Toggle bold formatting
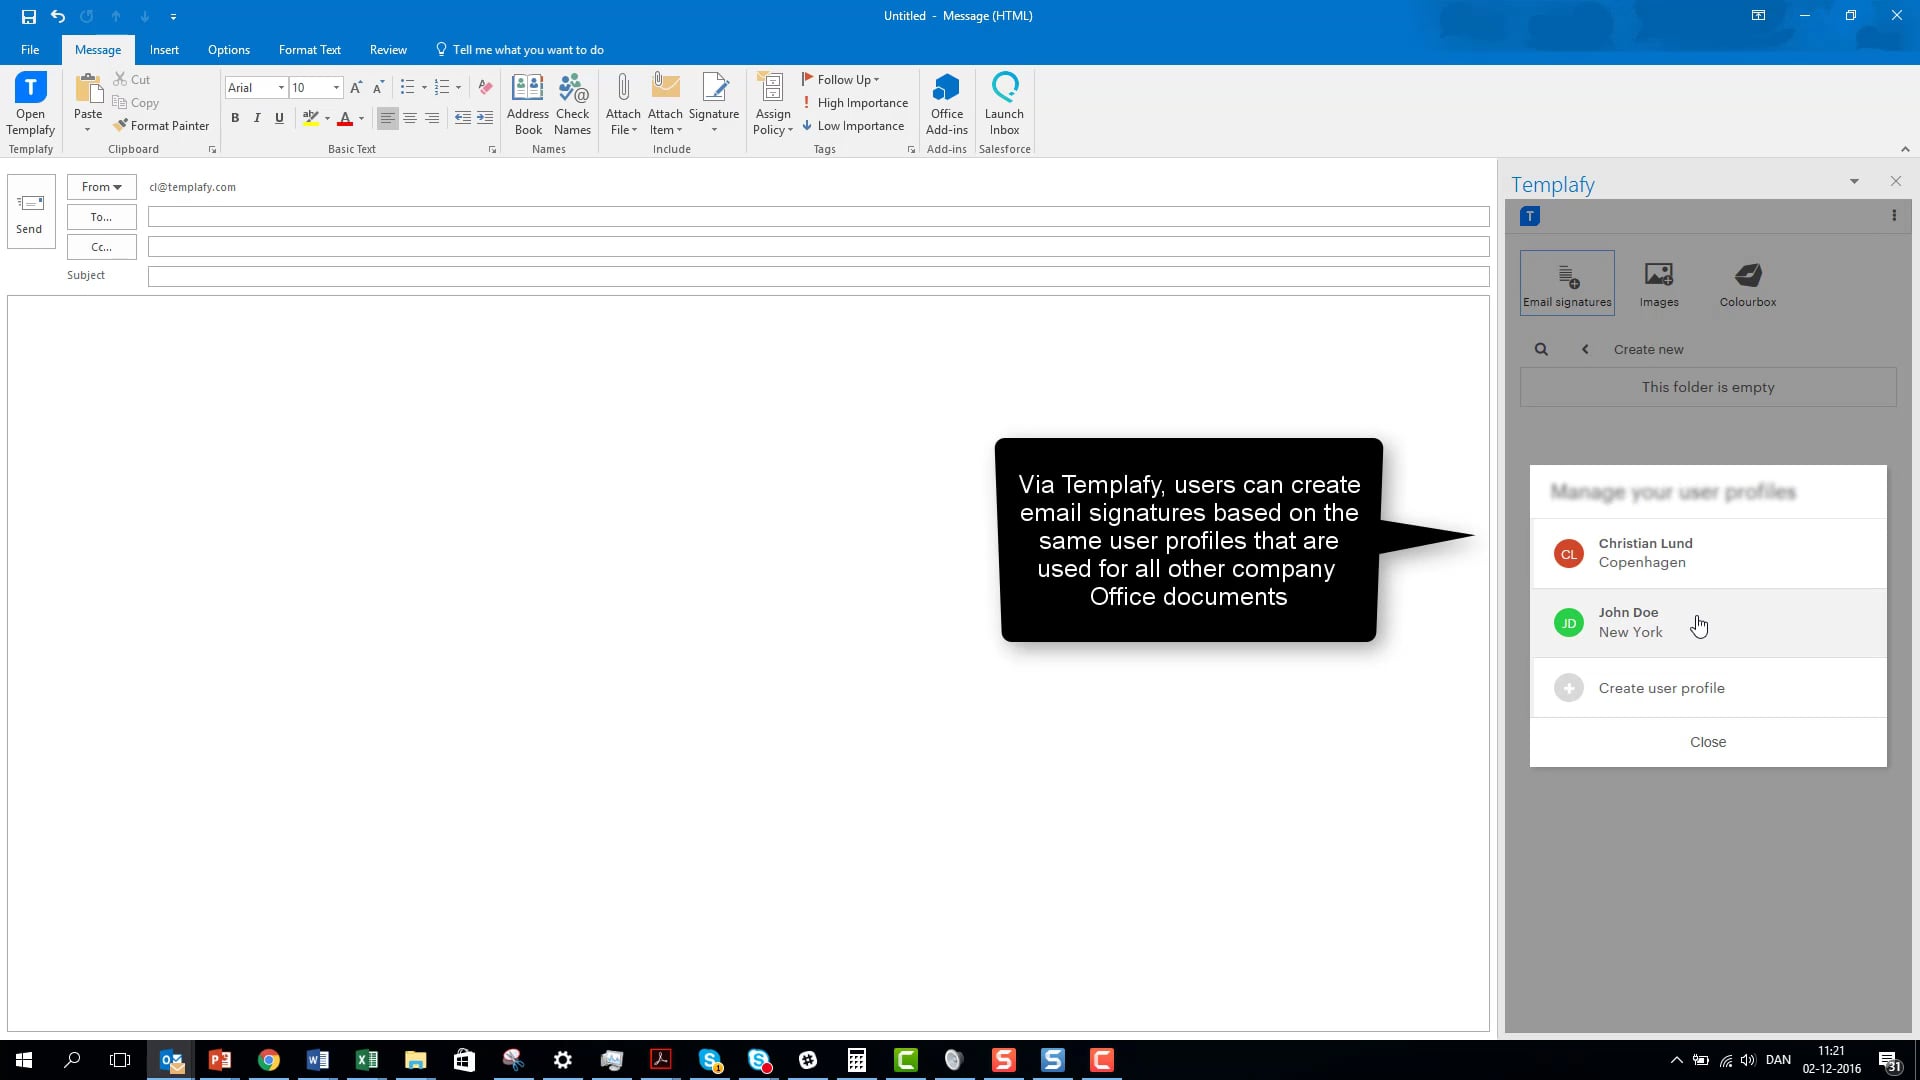1920x1080 pixels. [235, 118]
